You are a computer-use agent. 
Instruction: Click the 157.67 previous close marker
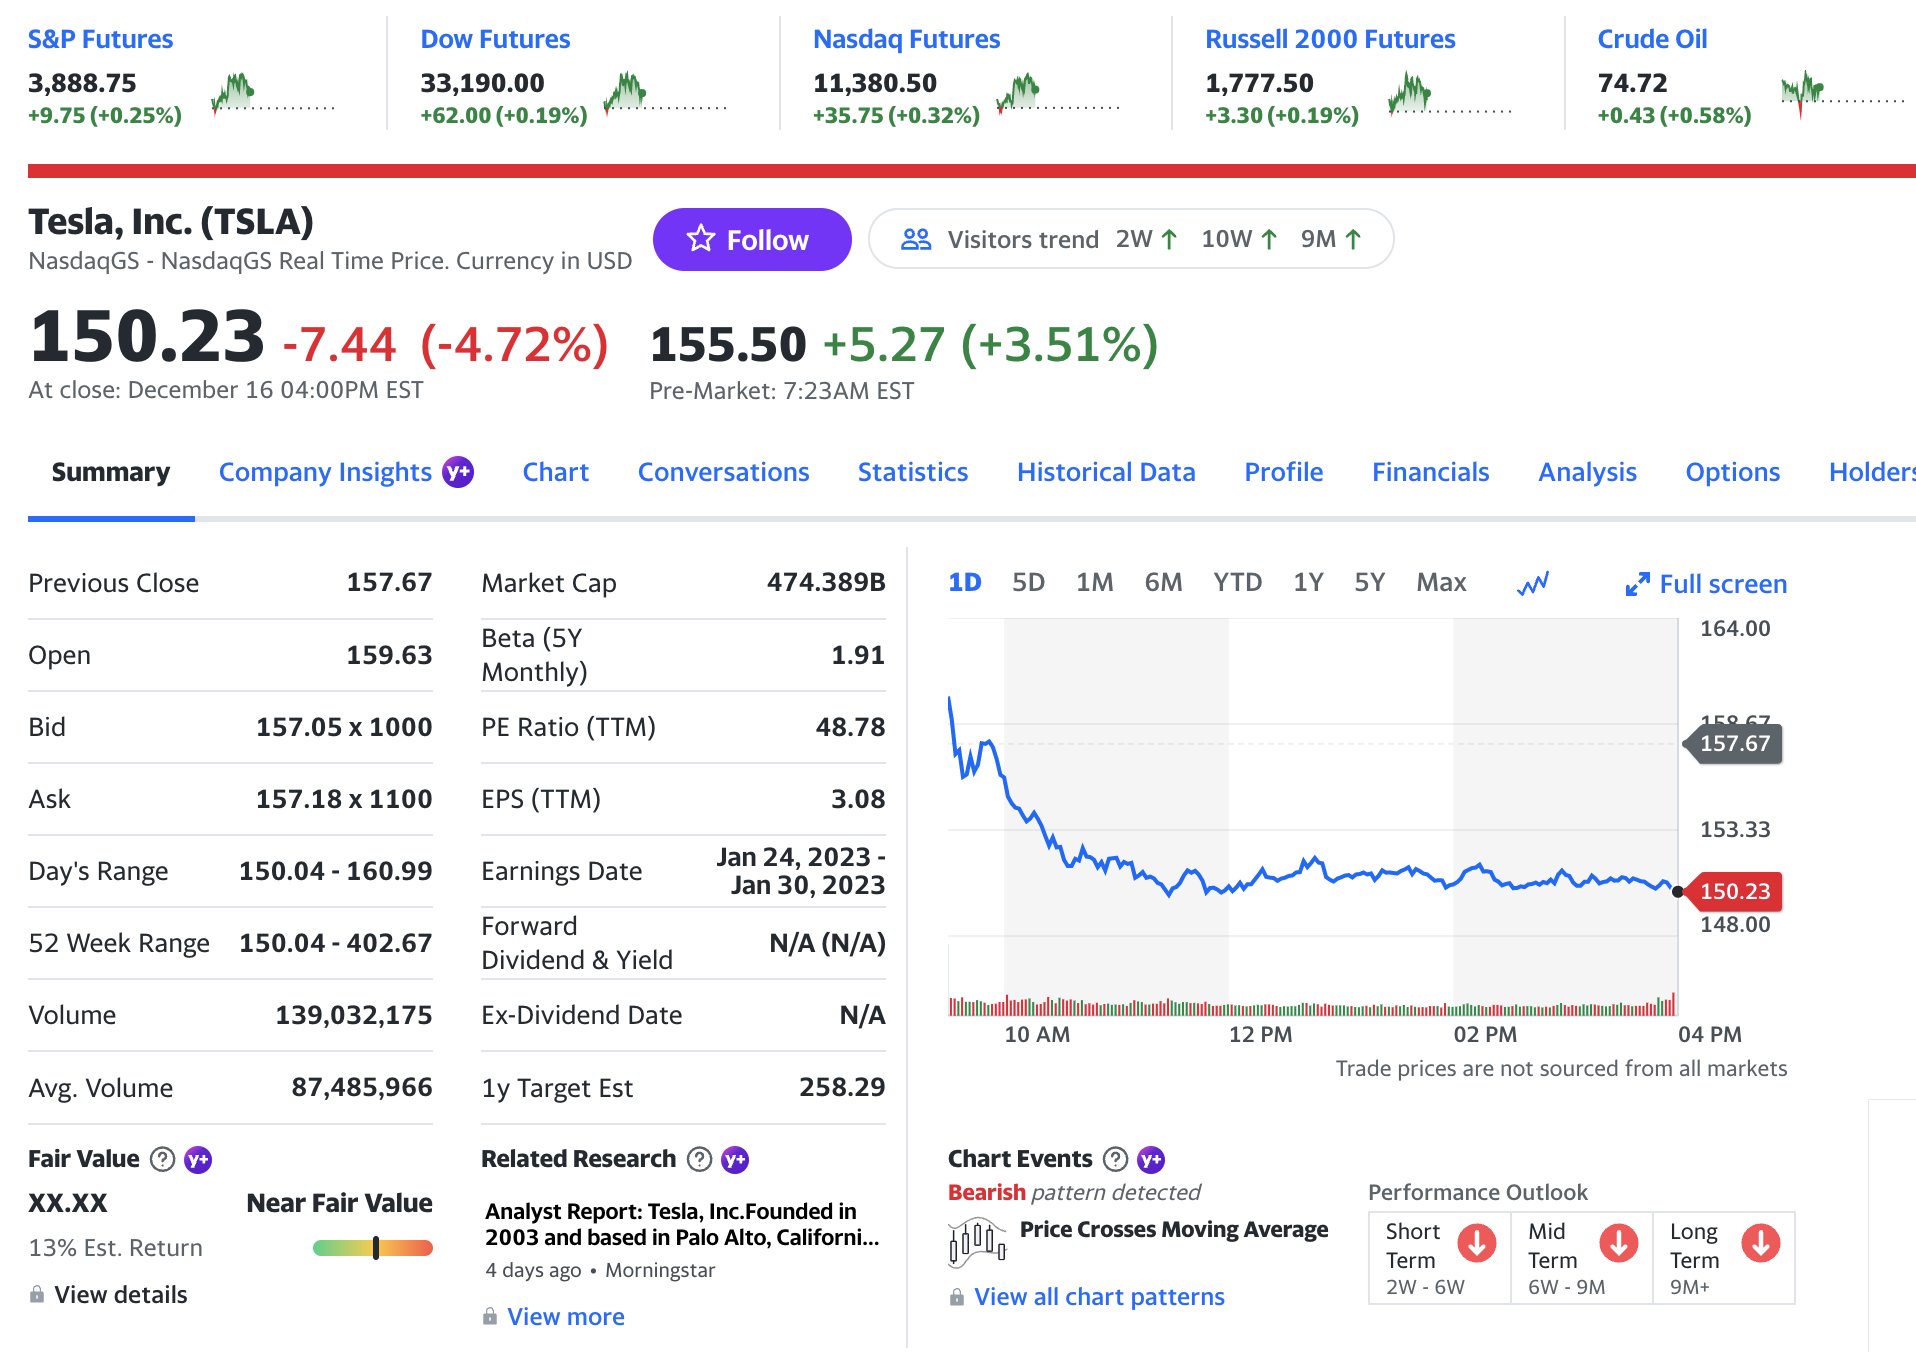pyautogui.click(x=1735, y=743)
